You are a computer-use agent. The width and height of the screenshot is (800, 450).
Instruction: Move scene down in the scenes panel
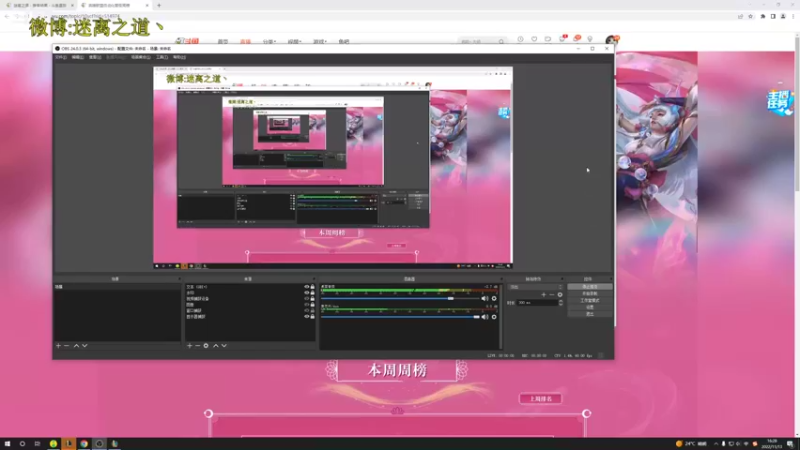[x=85, y=346]
